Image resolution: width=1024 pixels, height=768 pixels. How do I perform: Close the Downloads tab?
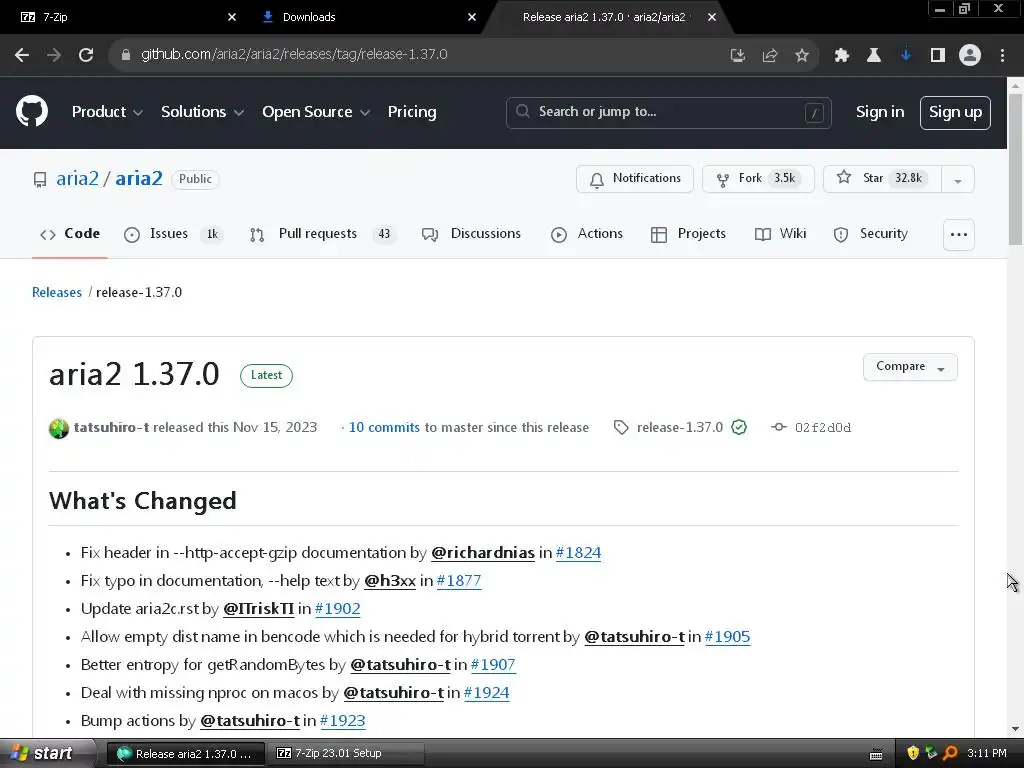click(472, 17)
